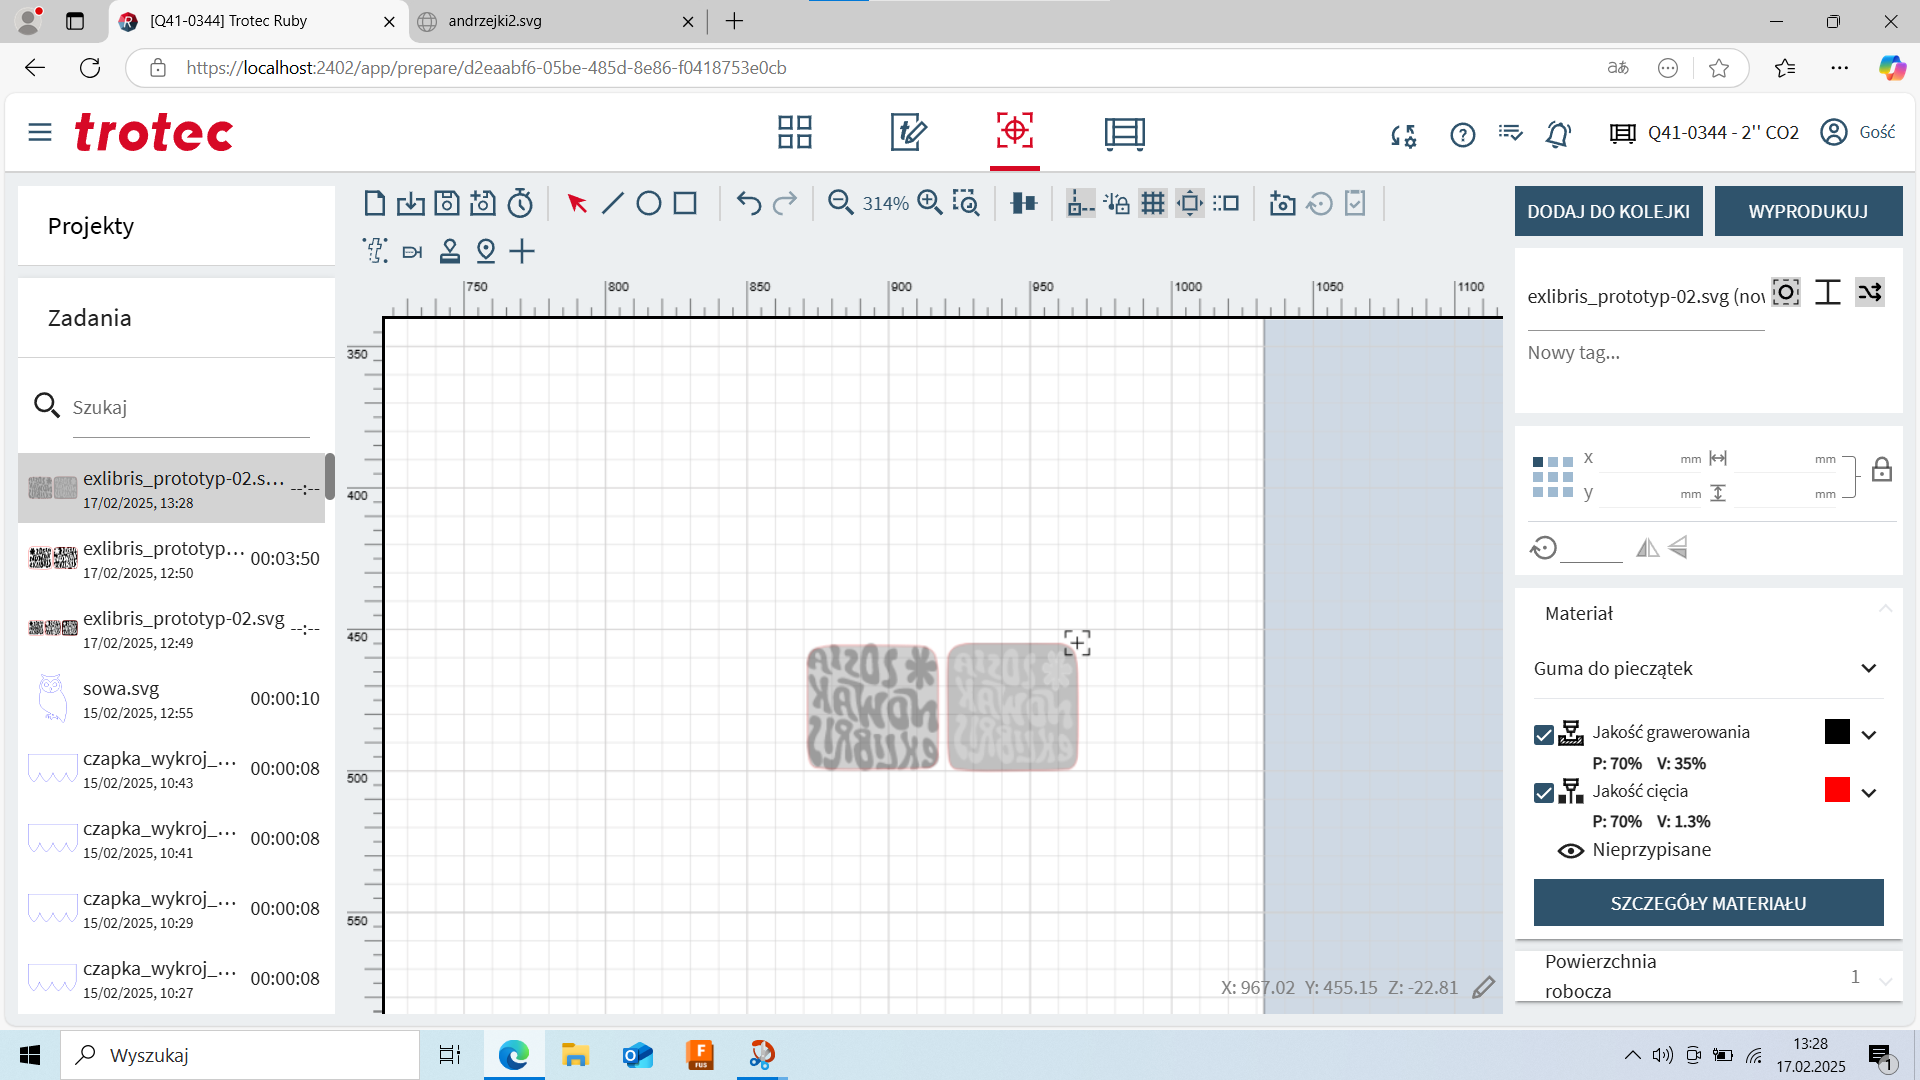The image size is (1920, 1080).
Task: Toggle the aspect ratio lock icon
Action: pyautogui.click(x=1882, y=470)
